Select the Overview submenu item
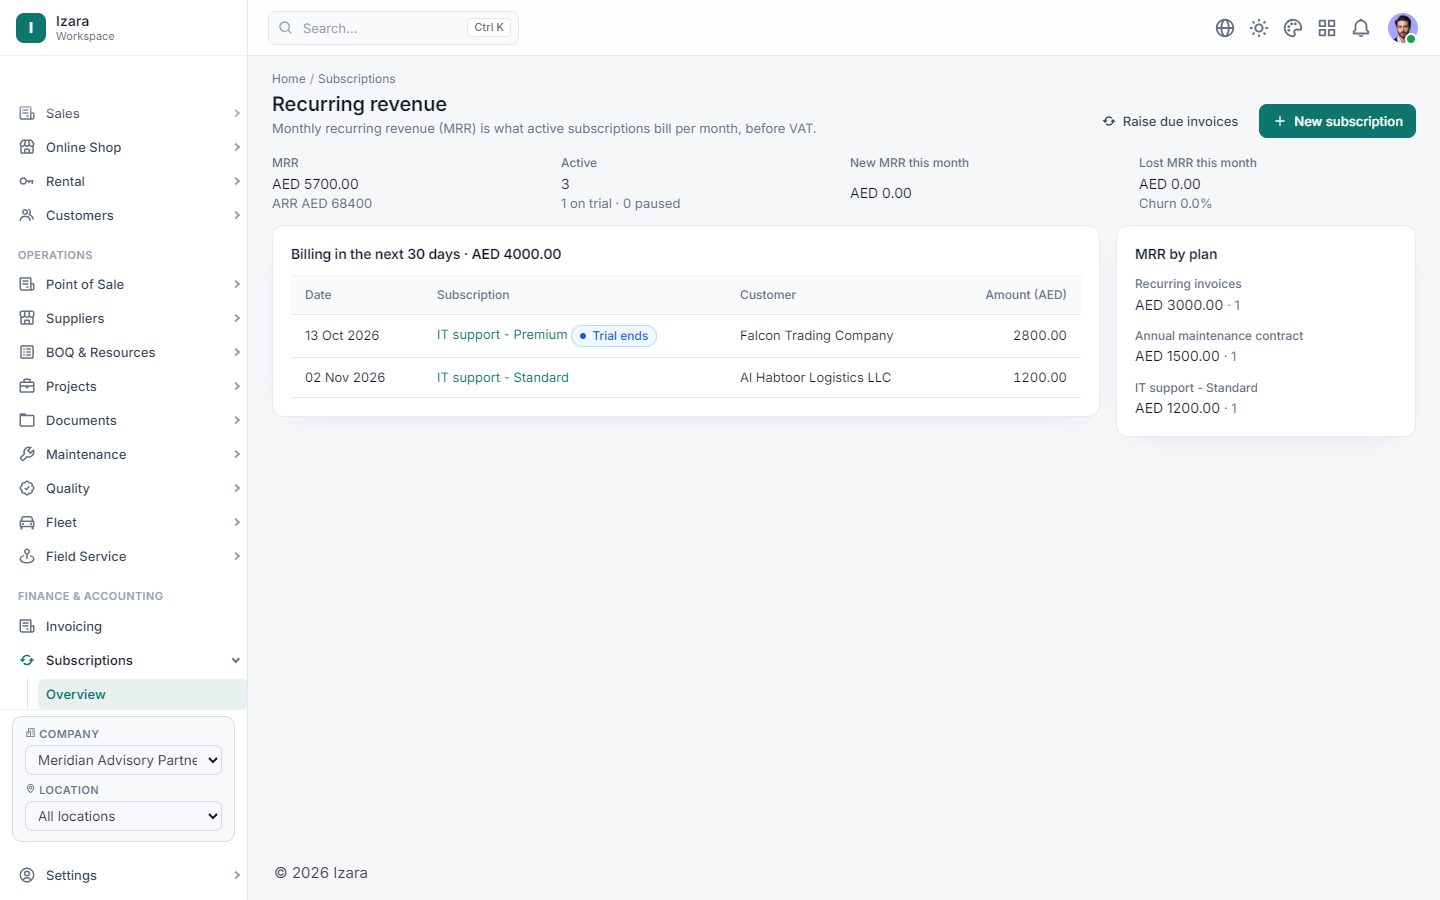1440x900 pixels. [x=142, y=694]
